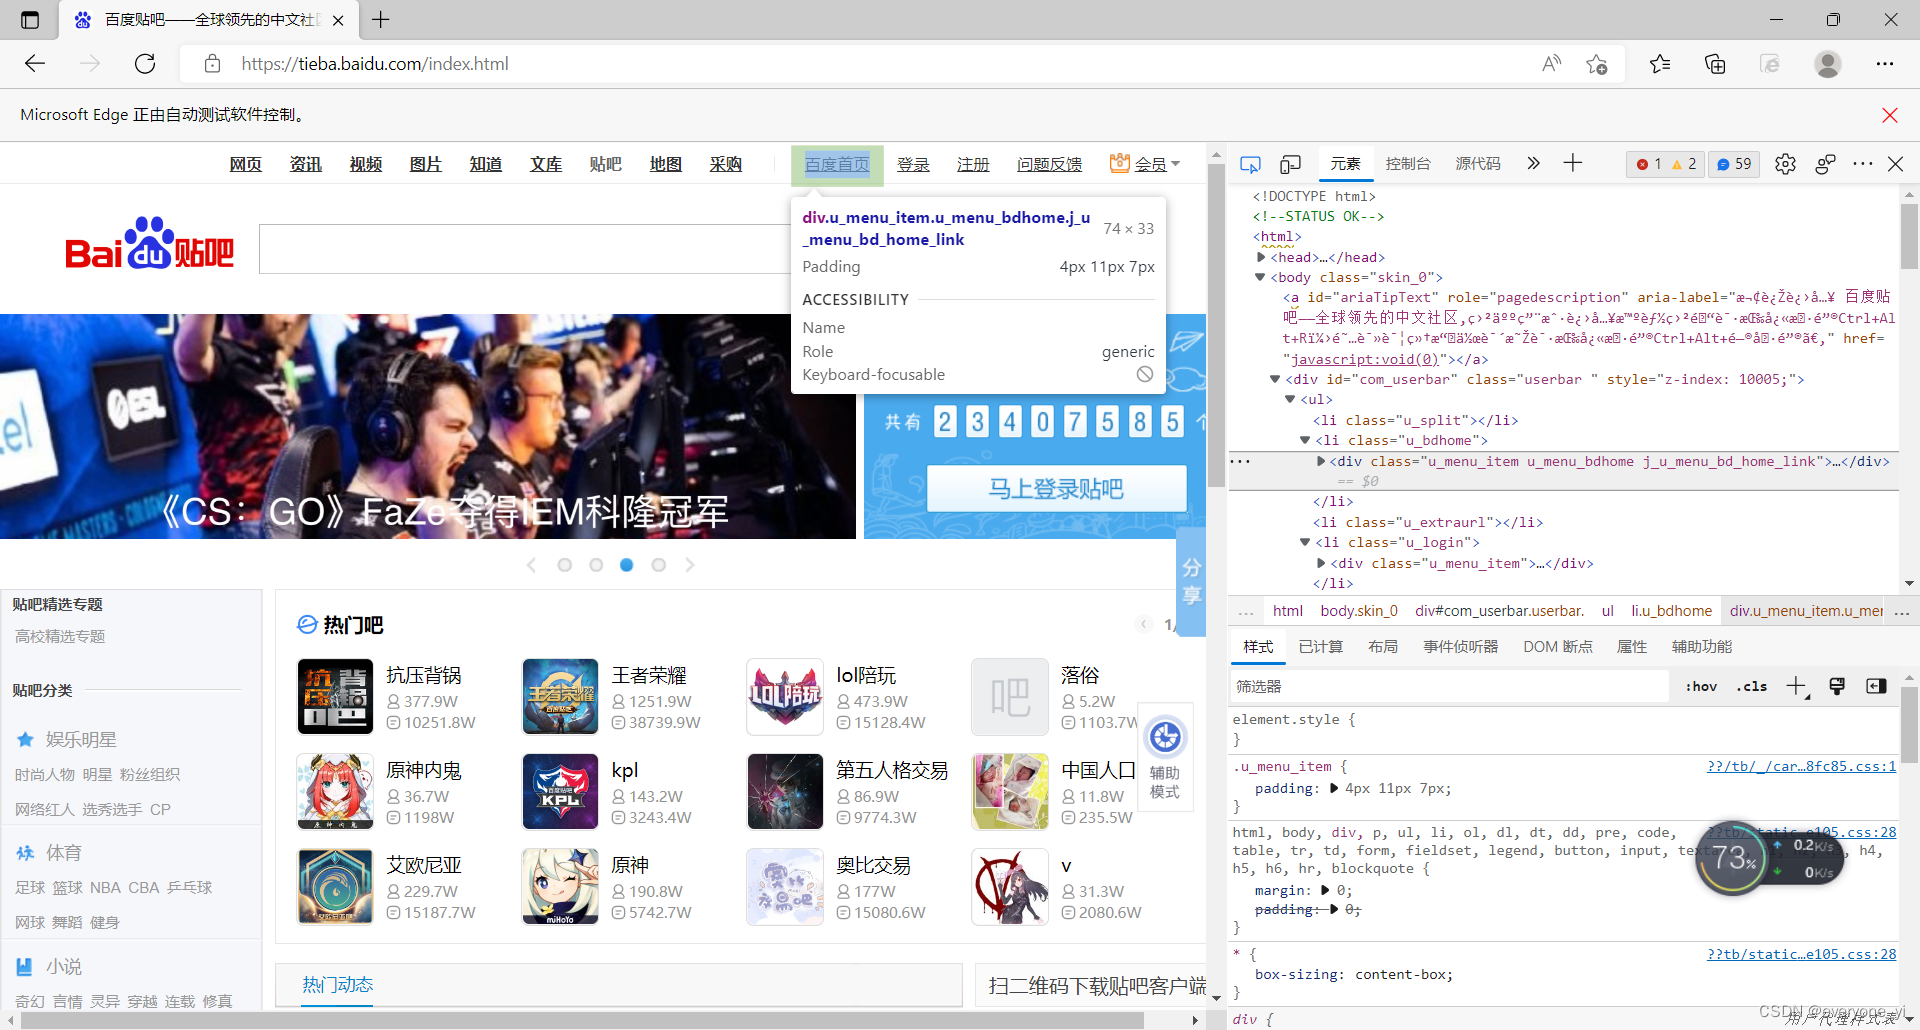1920x1030 pixels.
Task: Click the carousel next arrow
Action: tap(690, 565)
